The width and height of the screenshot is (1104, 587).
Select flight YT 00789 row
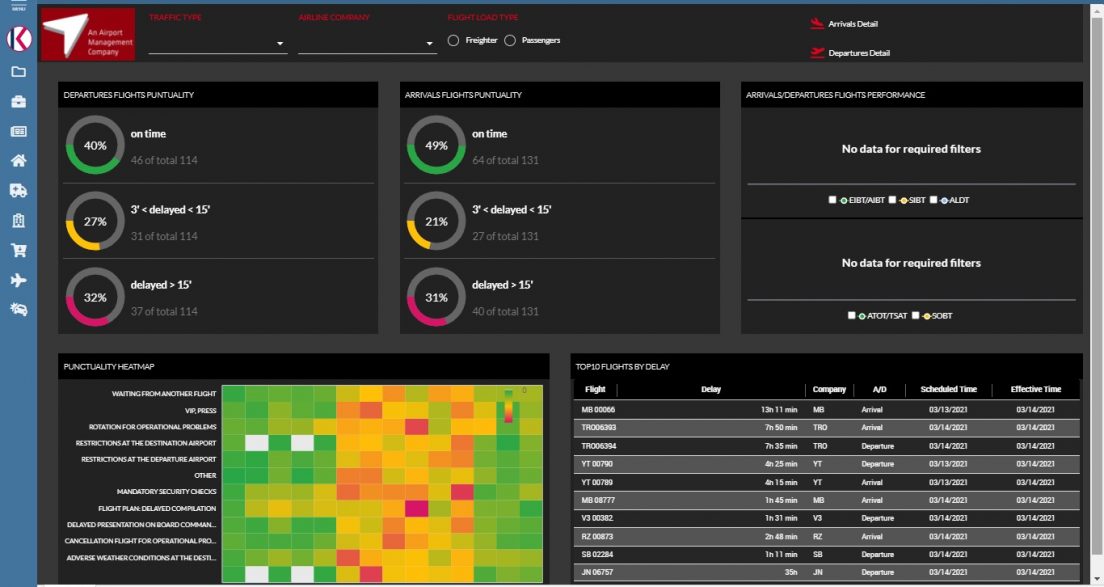tap(827, 482)
